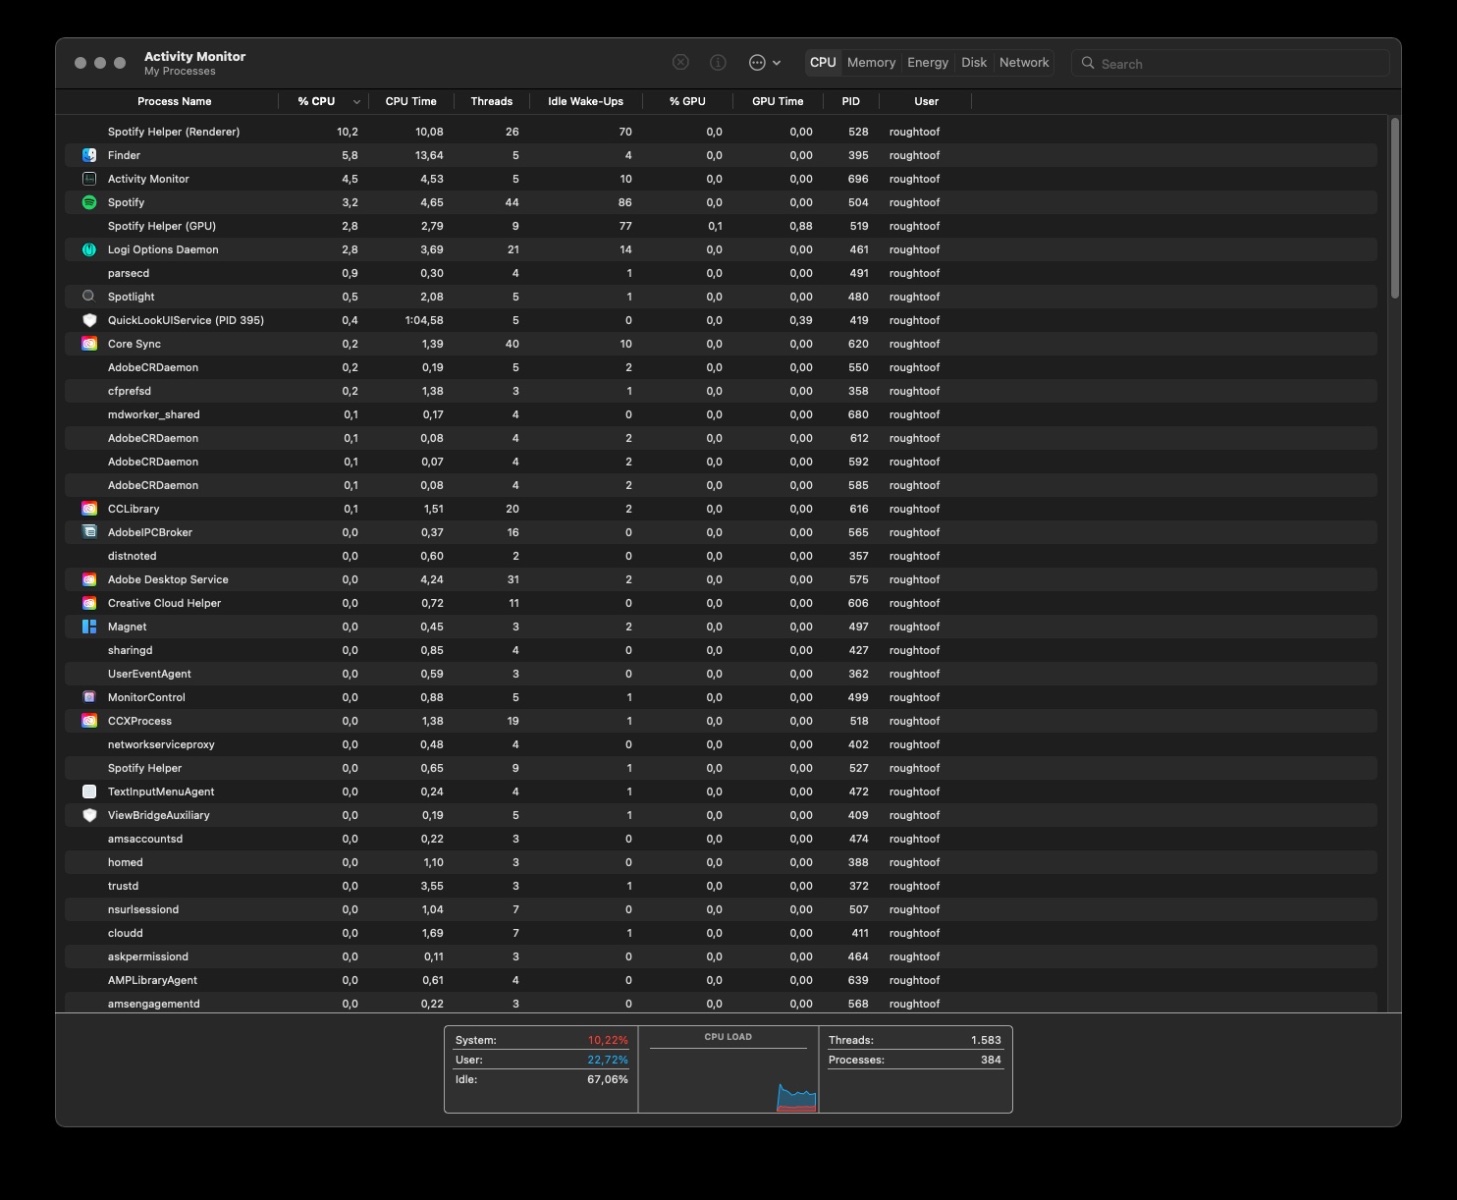The height and width of the screenshot is (1200, 1457).
Task: Switch to the Memory tab
Action: 871,62
